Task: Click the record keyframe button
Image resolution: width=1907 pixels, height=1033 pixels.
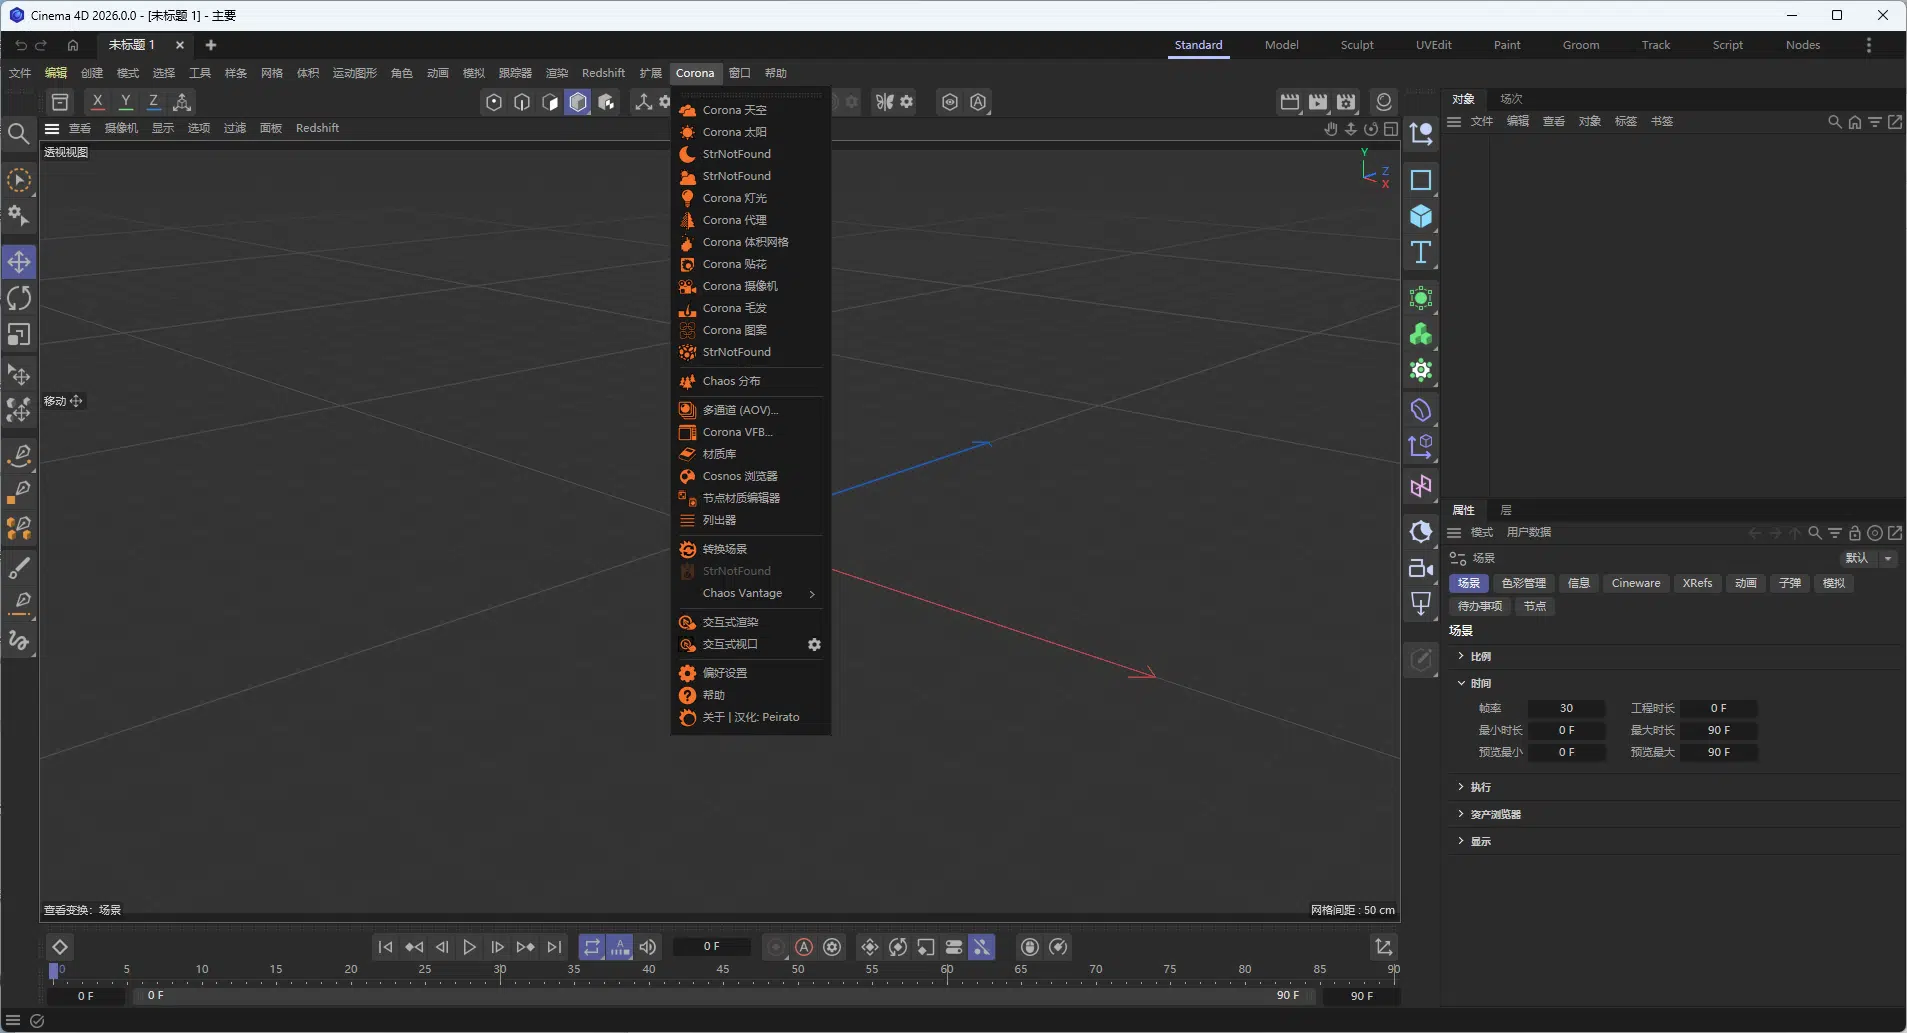Action: pos(776,947)
